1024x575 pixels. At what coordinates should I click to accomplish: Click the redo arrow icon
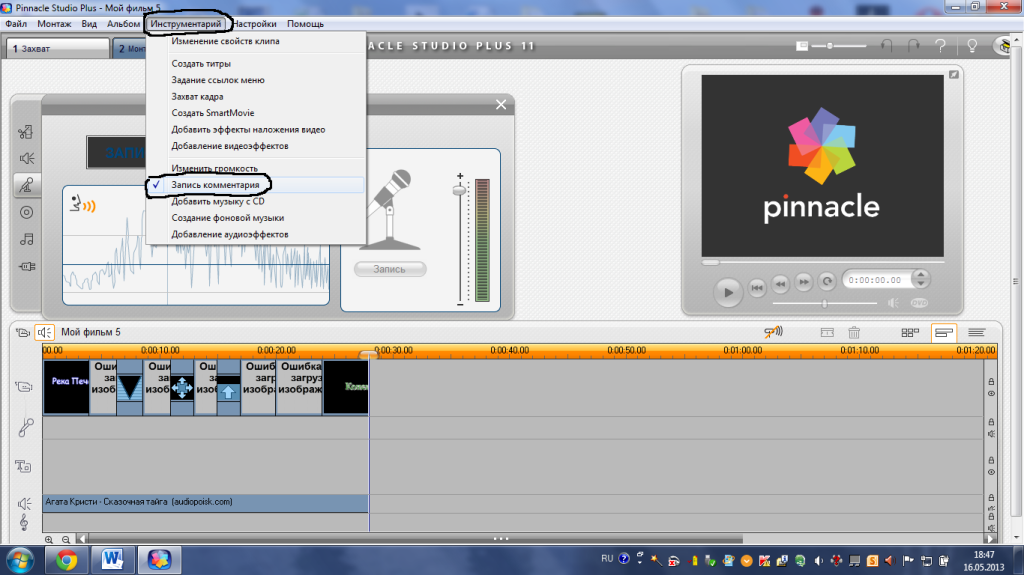click(914, 46)
